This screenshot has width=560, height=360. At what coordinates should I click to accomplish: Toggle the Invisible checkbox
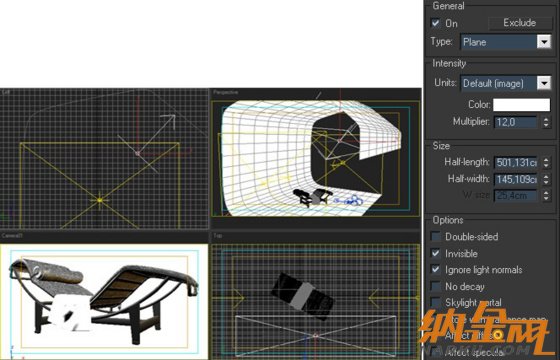(435, 253)
